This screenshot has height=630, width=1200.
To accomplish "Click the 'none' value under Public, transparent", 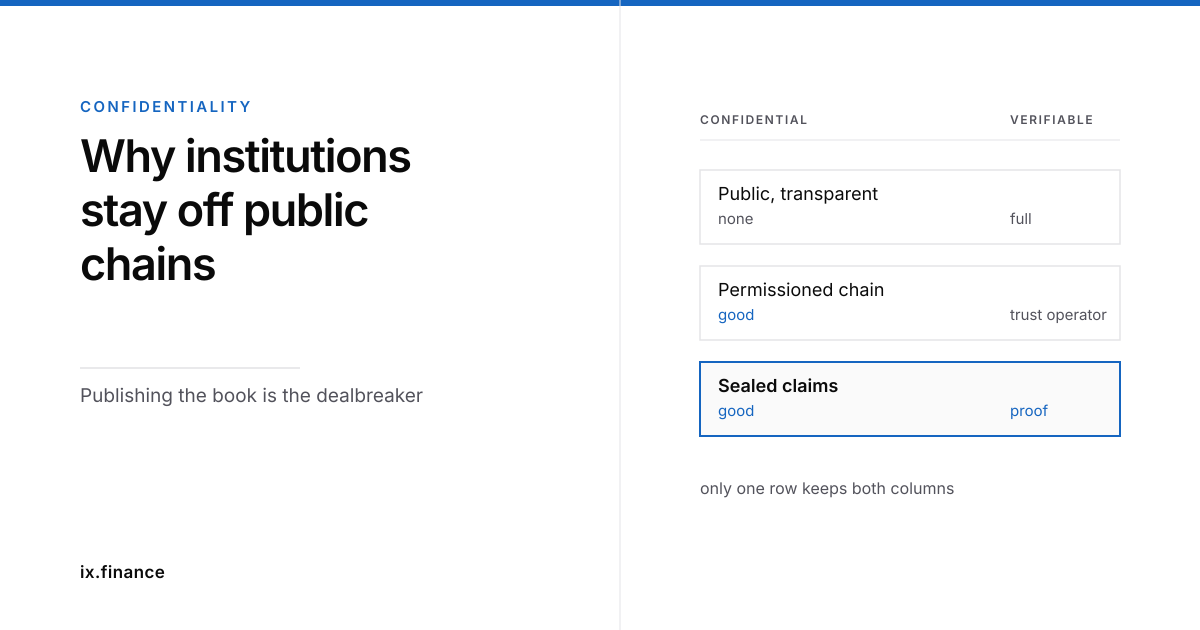I will pyautogui.click(x=736, y=219).
